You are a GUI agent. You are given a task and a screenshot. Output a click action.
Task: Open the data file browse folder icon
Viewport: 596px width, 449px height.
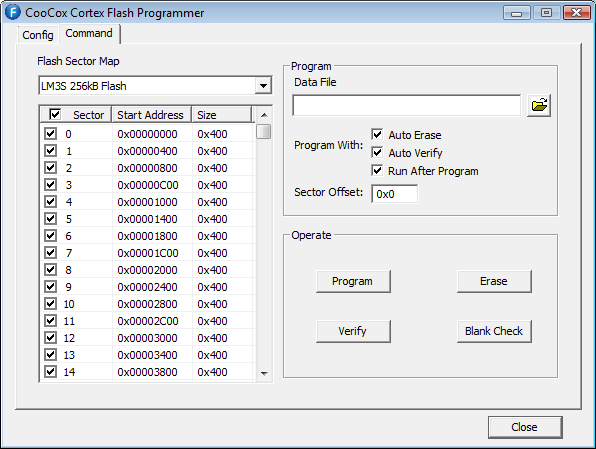539,105
